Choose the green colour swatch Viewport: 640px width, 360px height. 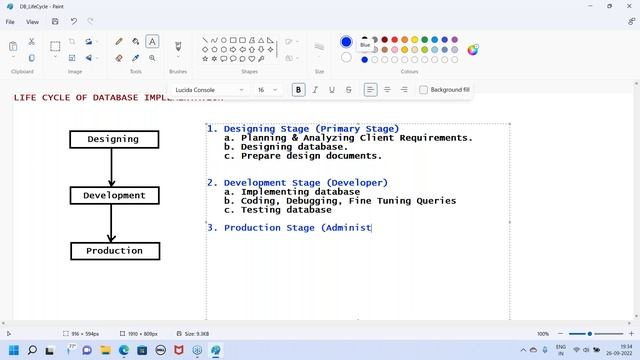(424, 40)
